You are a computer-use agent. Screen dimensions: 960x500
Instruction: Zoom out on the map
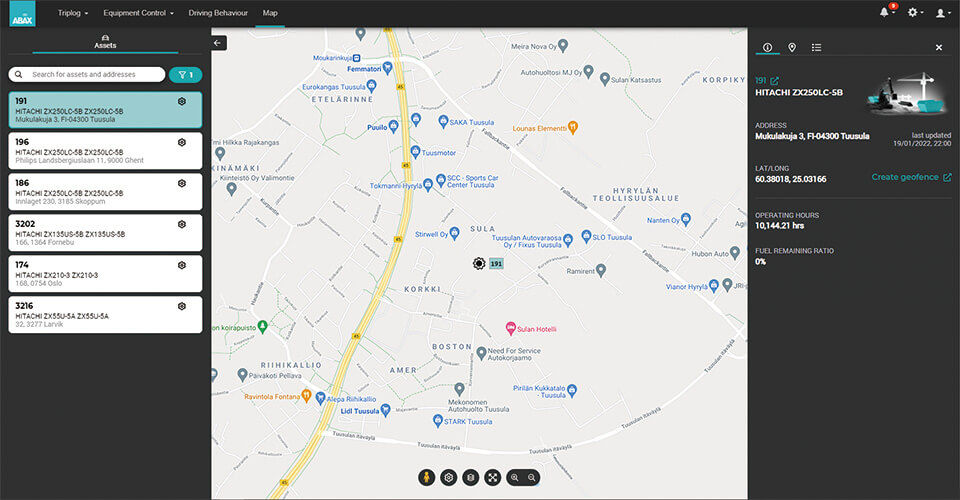pyautogui.click(x=531, y=477)
